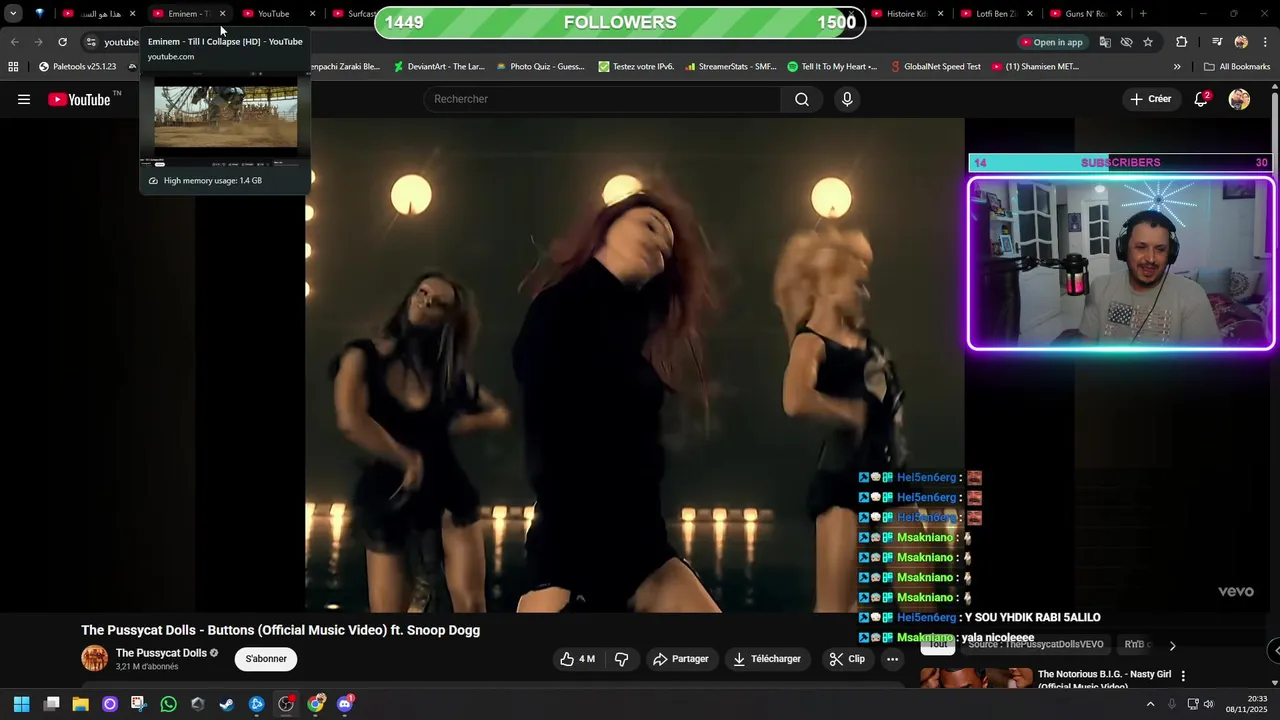Image resolution: width=1280 pixels, height=720 pixels.
Task: Open the Pussycat Dolls channel avatar
Action: click(94, 659)
